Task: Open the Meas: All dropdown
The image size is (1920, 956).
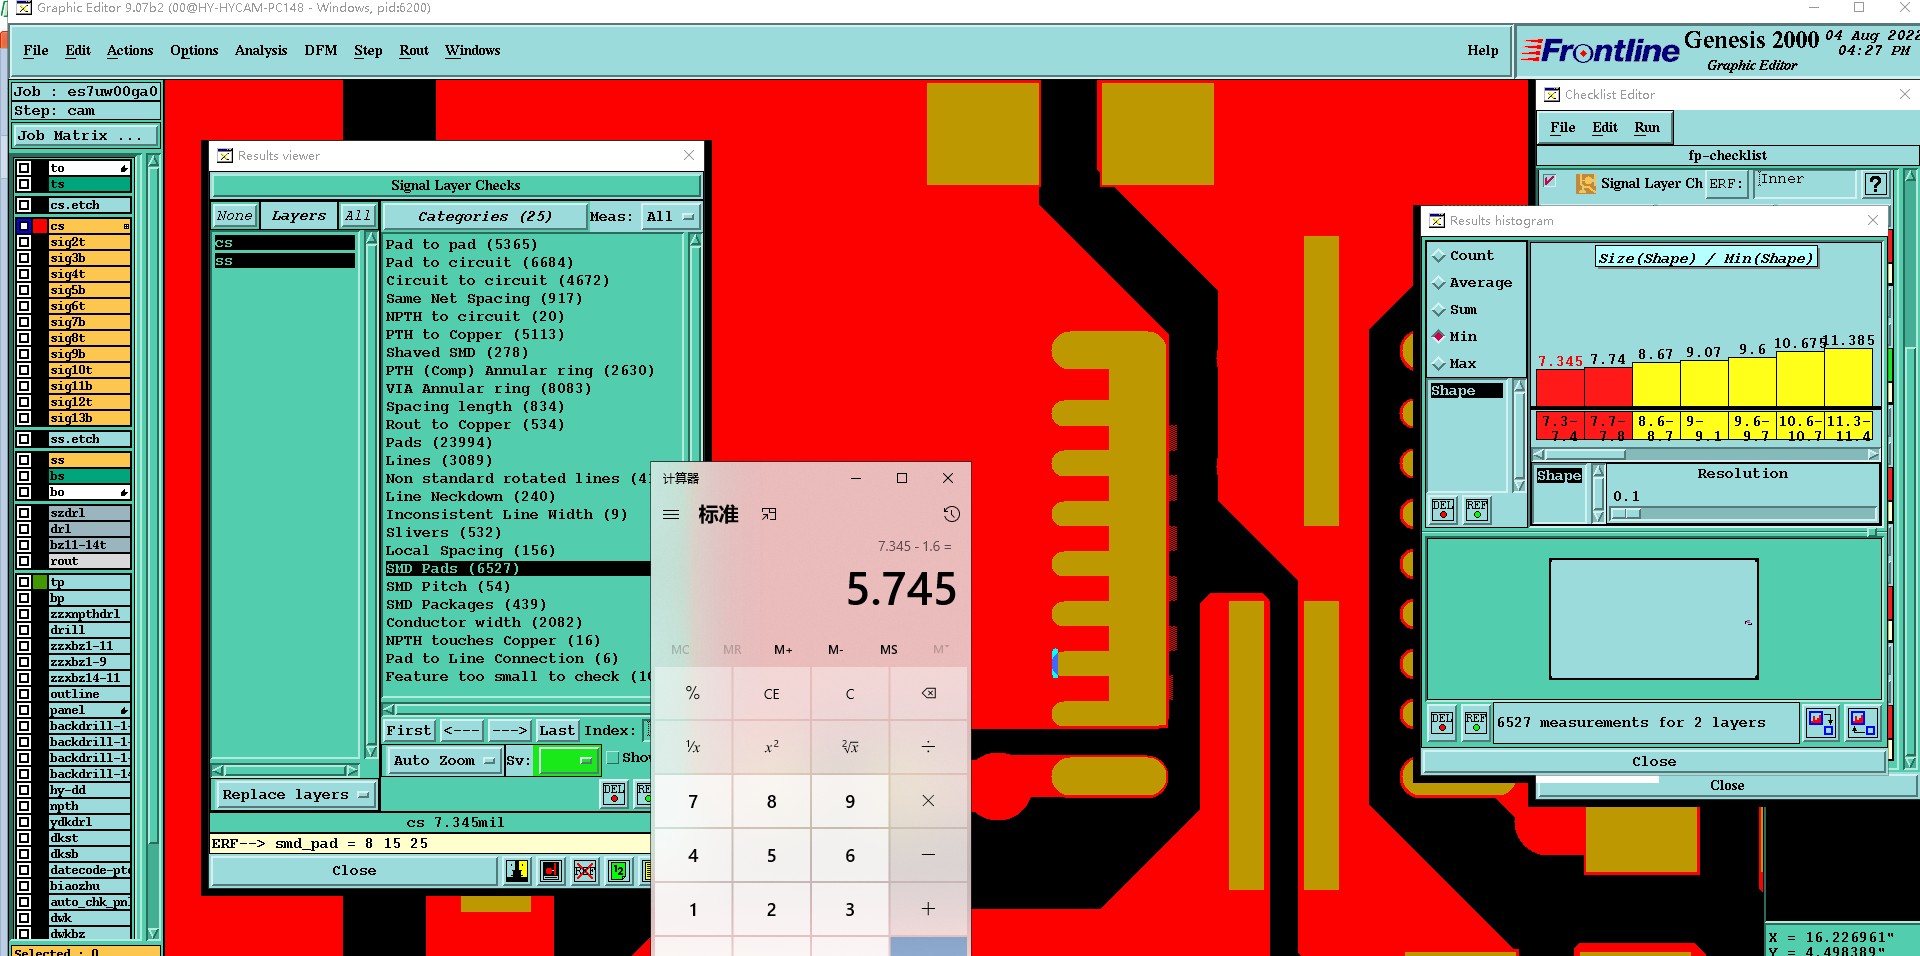Action: (x=671, y=216)
